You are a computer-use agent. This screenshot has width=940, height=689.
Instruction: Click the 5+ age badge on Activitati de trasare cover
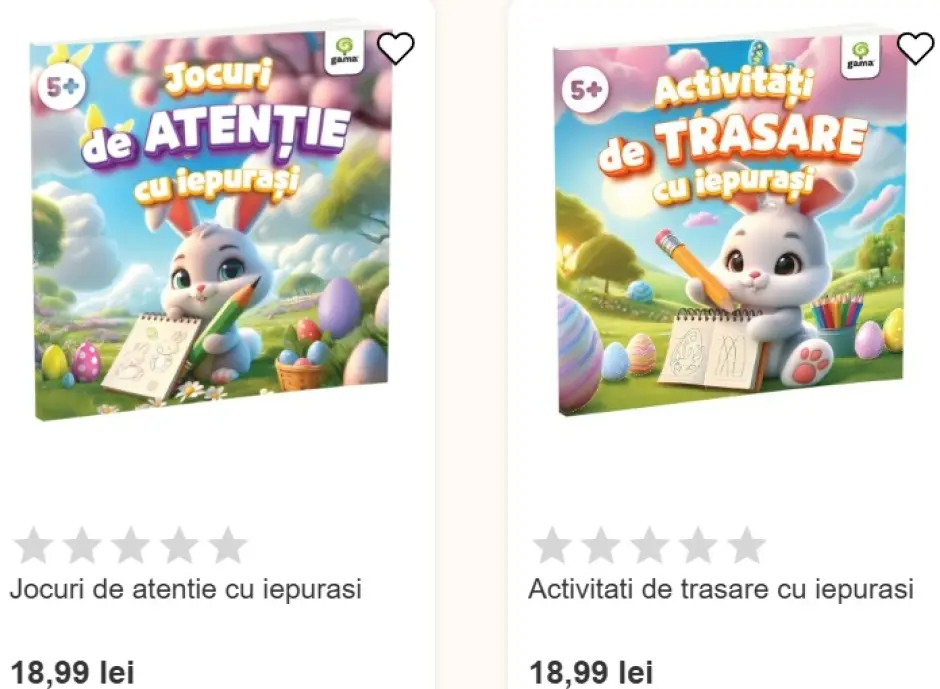point(586,90)
